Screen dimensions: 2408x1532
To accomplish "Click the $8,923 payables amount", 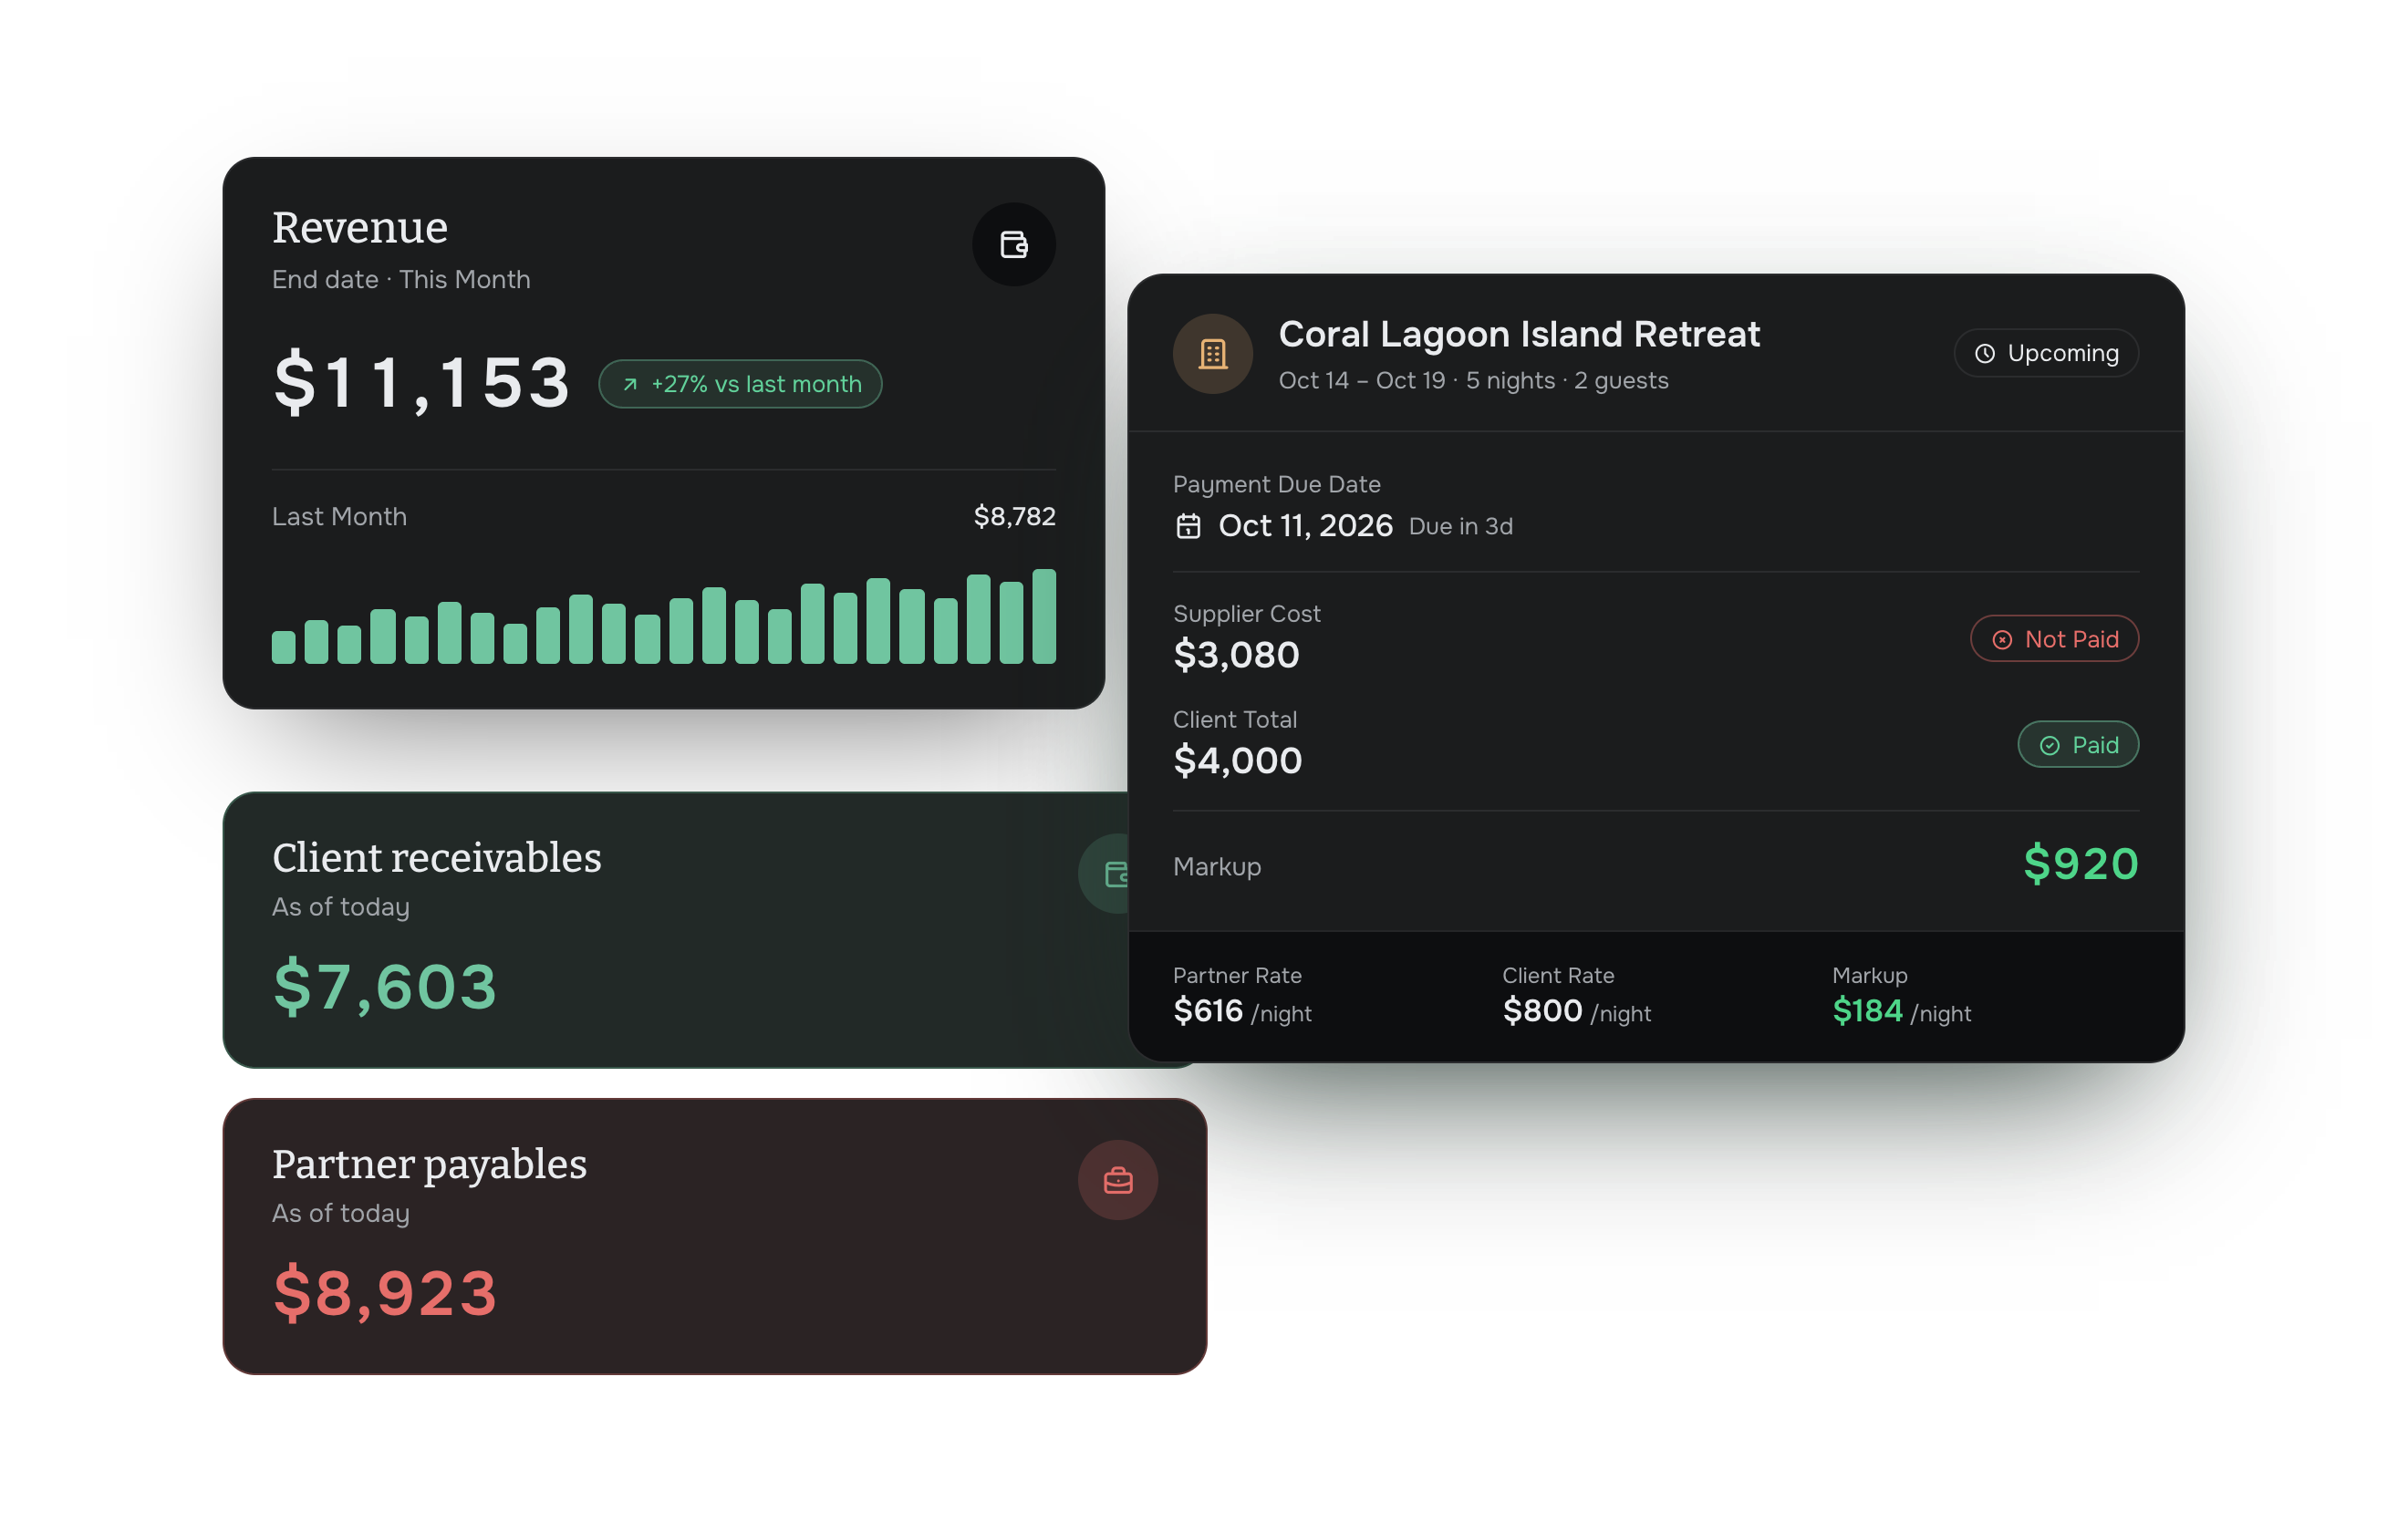I will coord(385,1292).
